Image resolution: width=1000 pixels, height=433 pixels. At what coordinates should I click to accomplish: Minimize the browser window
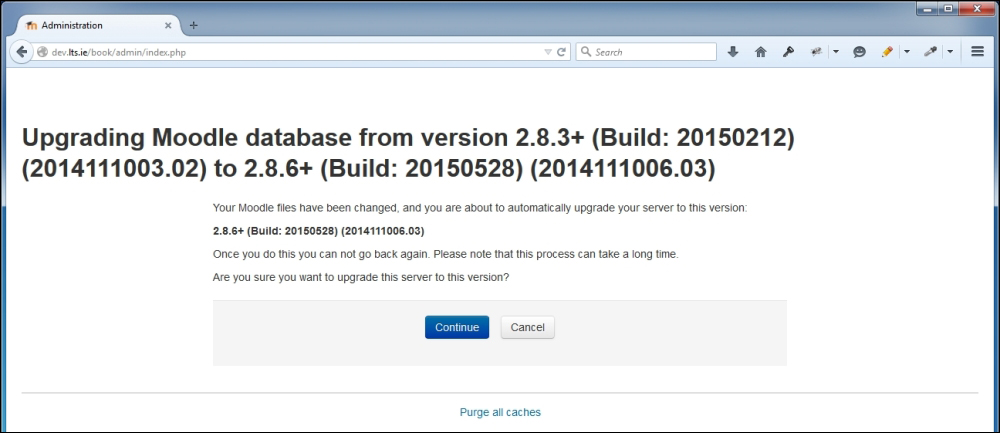(x=927, y=8)
